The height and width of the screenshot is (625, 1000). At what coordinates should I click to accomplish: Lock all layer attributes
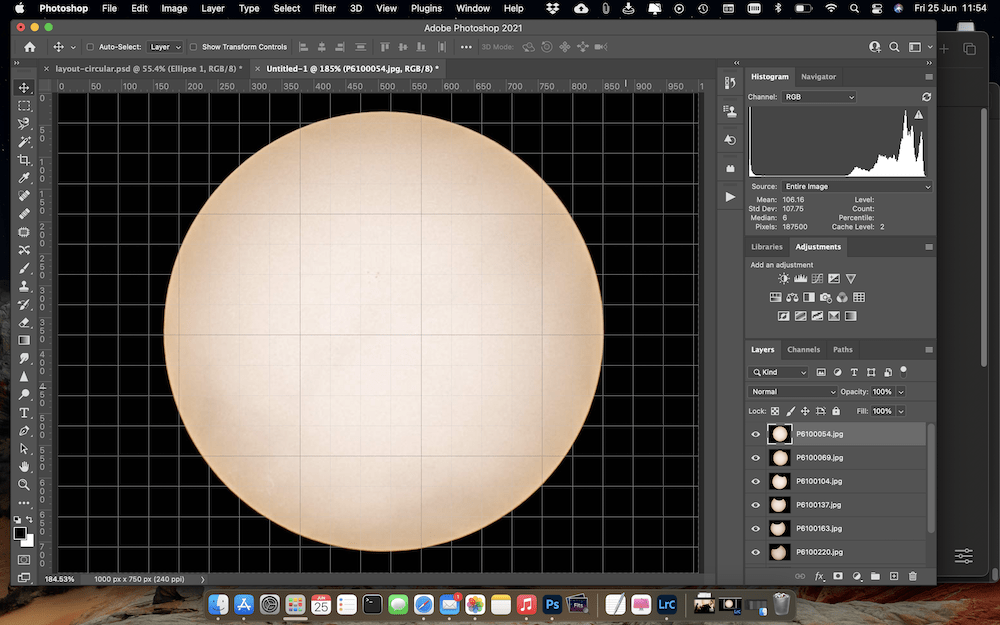click(x=836, y=411)
